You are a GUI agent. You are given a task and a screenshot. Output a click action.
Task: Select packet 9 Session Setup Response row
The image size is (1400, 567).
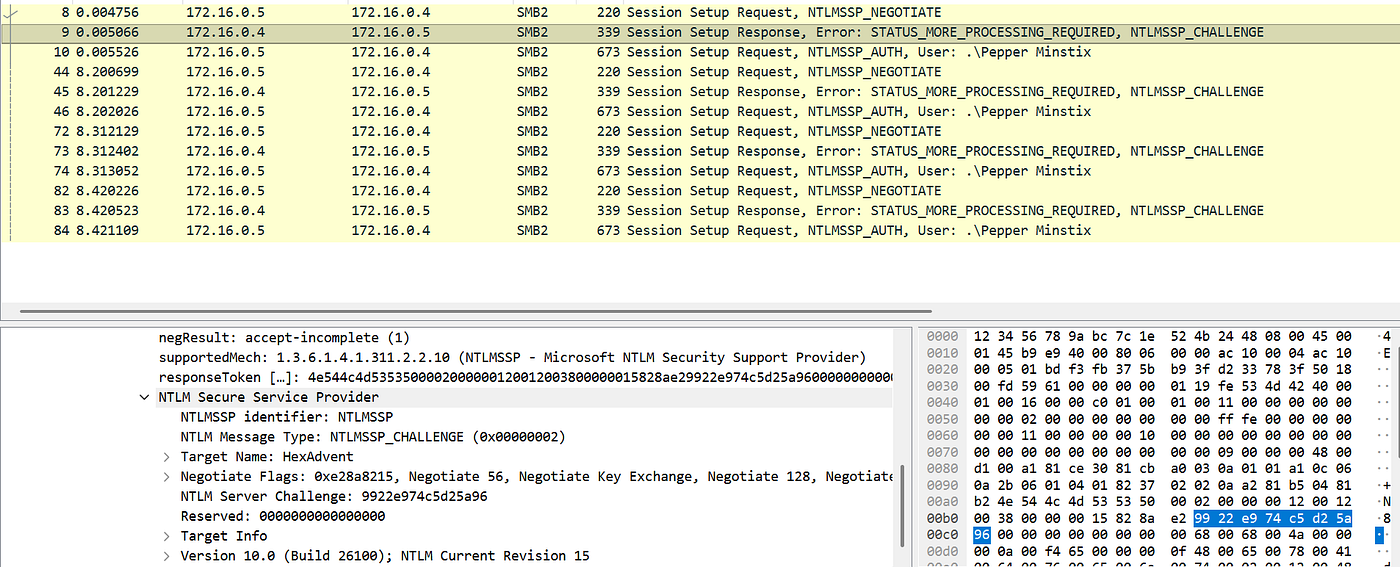[x=700, y=32]
